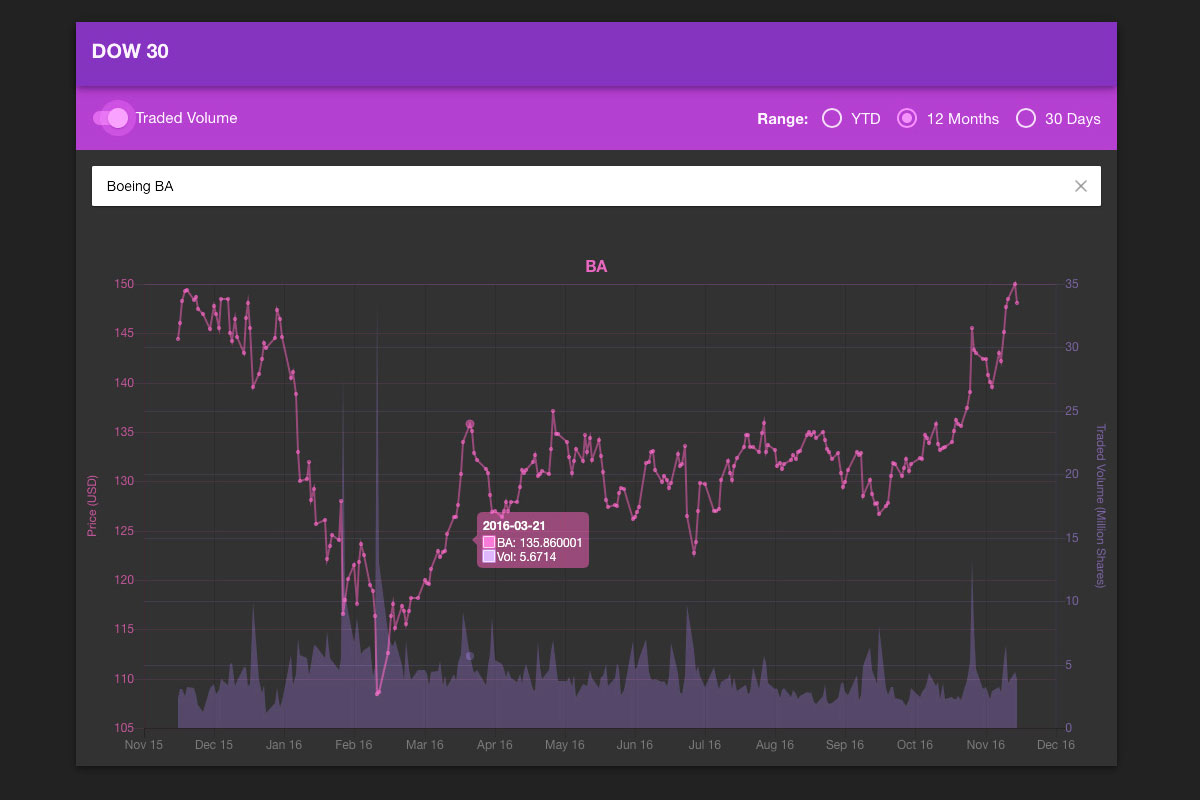Click the Traded Volume (Million Shares) axis label

pyautogui.click(x=1100, y=505)
